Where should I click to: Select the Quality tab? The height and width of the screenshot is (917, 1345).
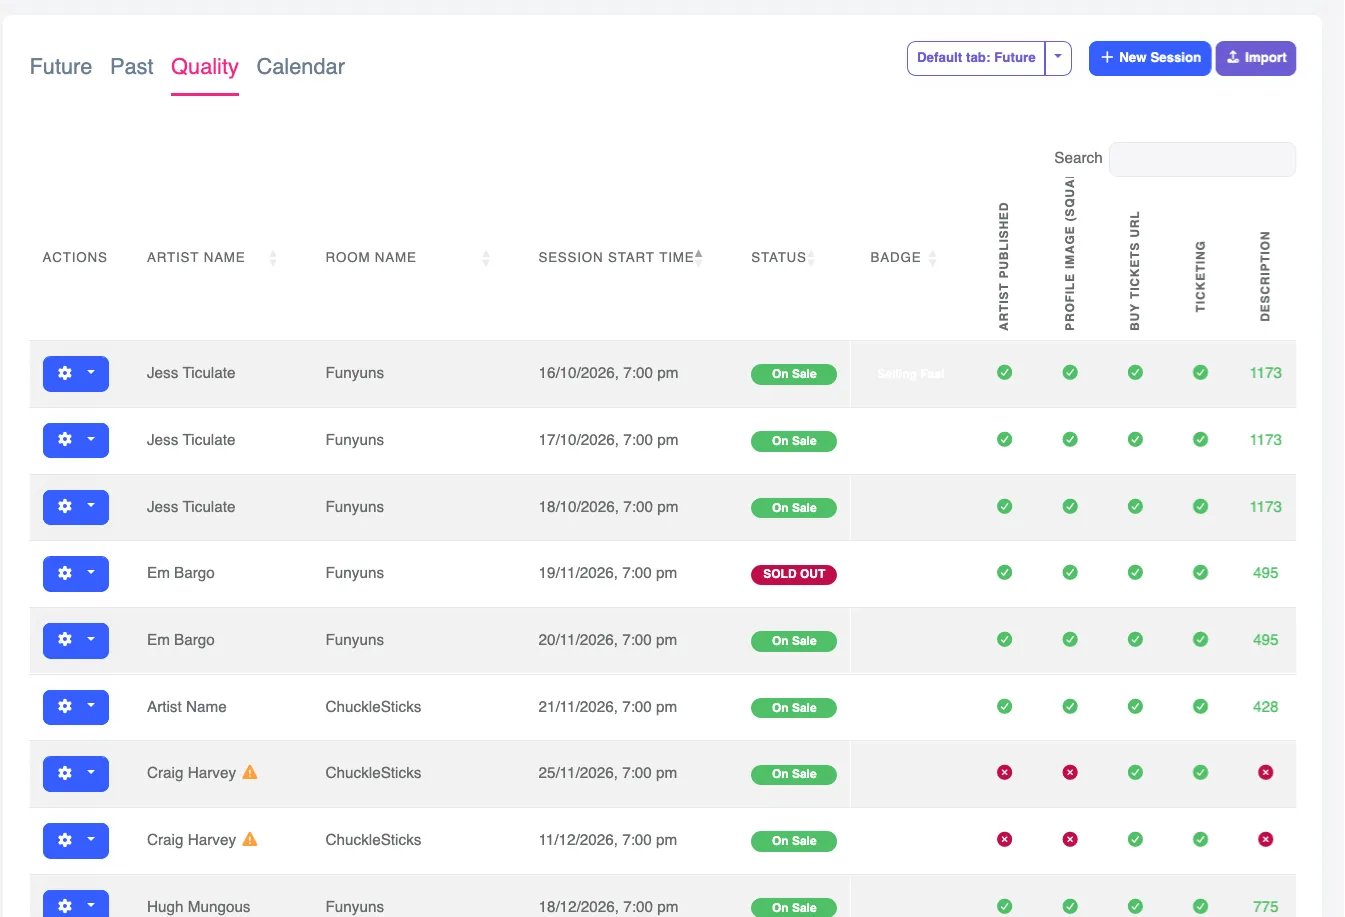tap(205, 67)
